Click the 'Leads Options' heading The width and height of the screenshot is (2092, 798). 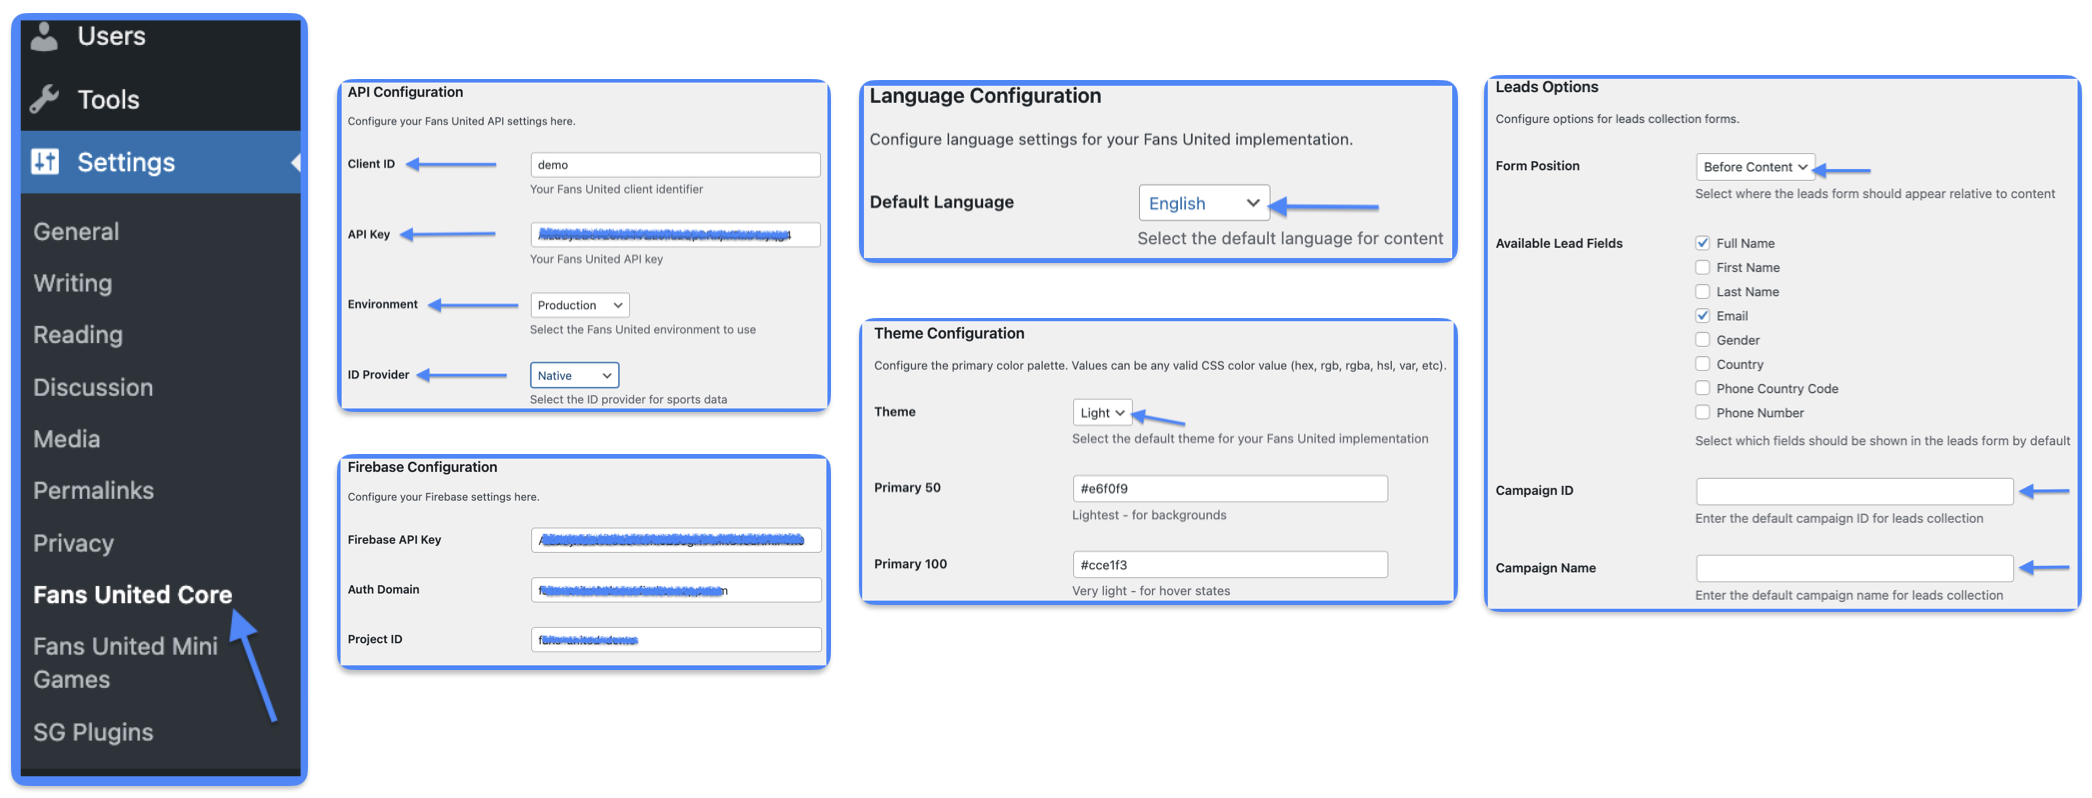(1546, 87)
